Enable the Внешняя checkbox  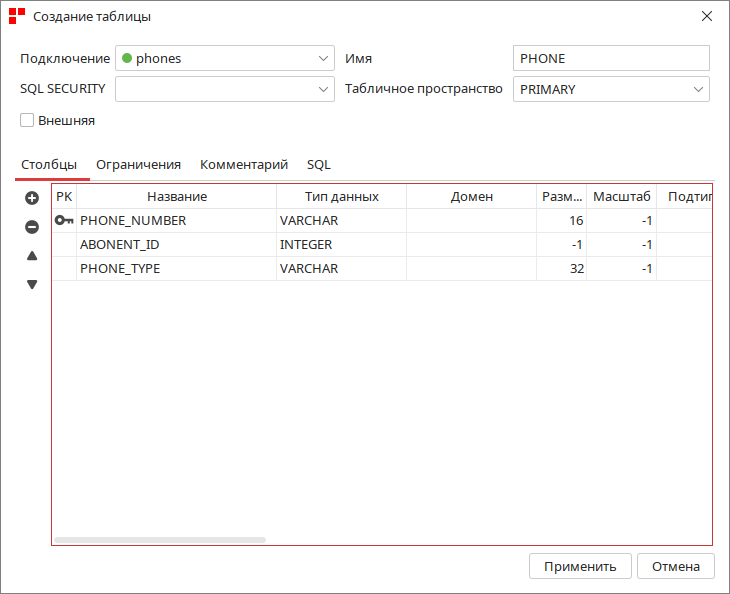pyautogui.click(x=27, y=120)
